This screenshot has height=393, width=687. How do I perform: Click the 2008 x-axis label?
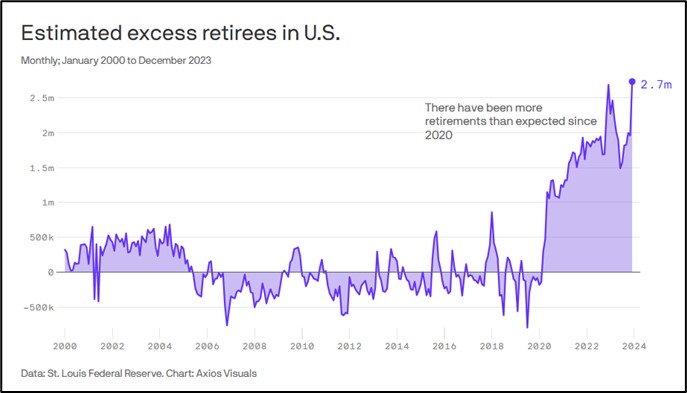[255, 346]
